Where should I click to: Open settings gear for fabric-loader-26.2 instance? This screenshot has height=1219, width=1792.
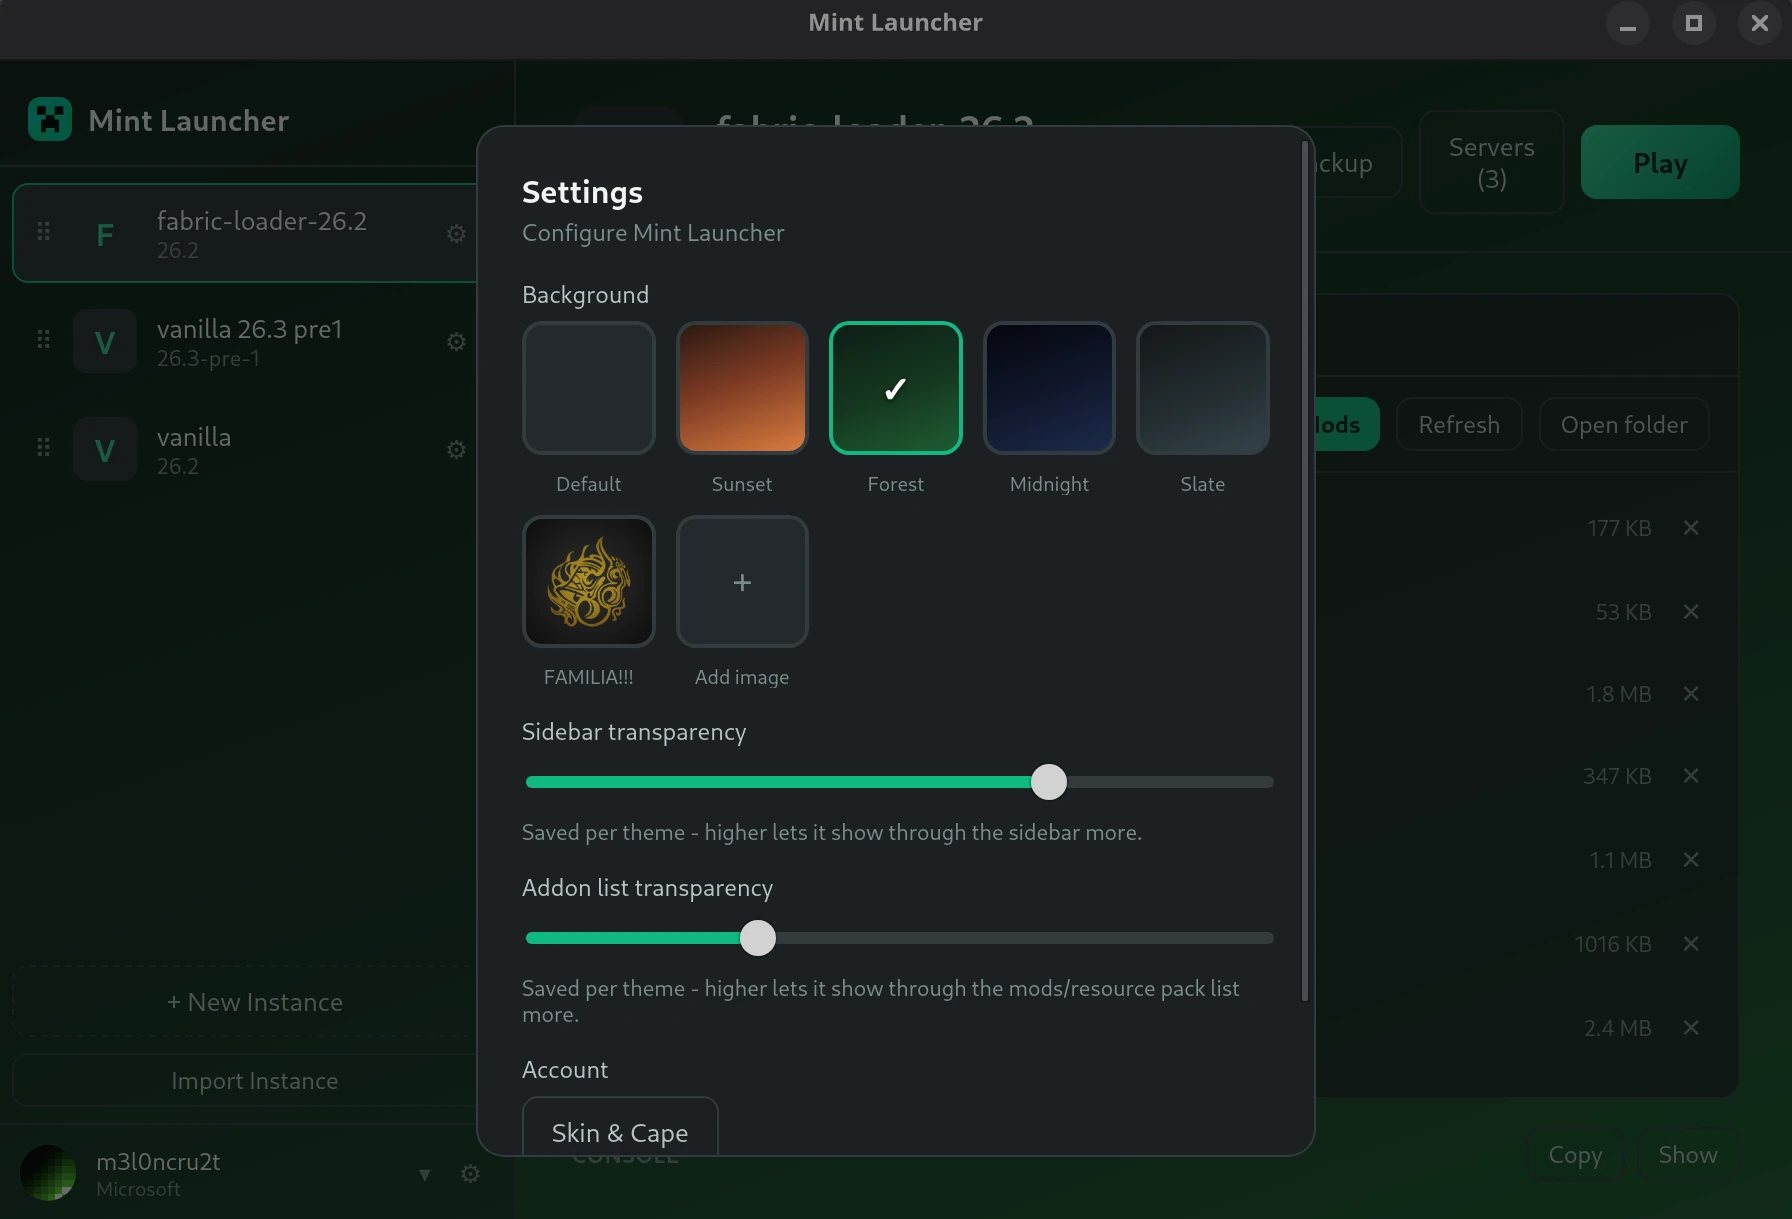(x=456, y=234)
